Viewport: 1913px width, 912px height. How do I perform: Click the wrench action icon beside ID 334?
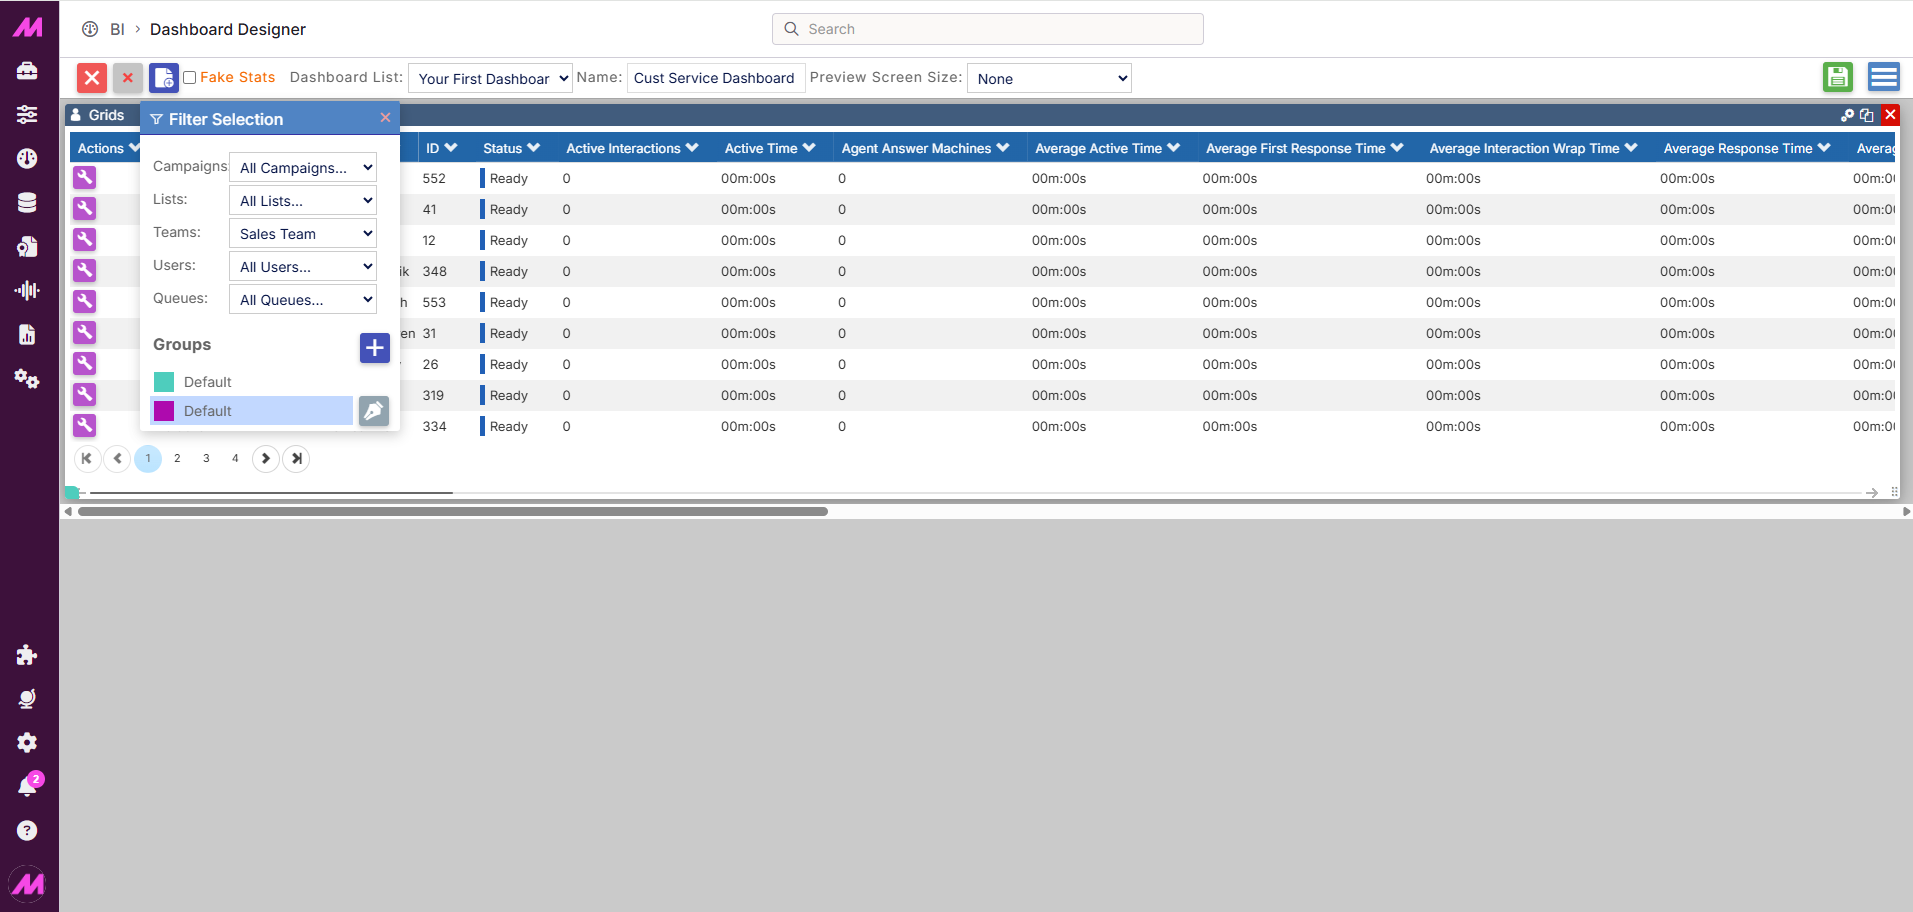pos(85,426)
